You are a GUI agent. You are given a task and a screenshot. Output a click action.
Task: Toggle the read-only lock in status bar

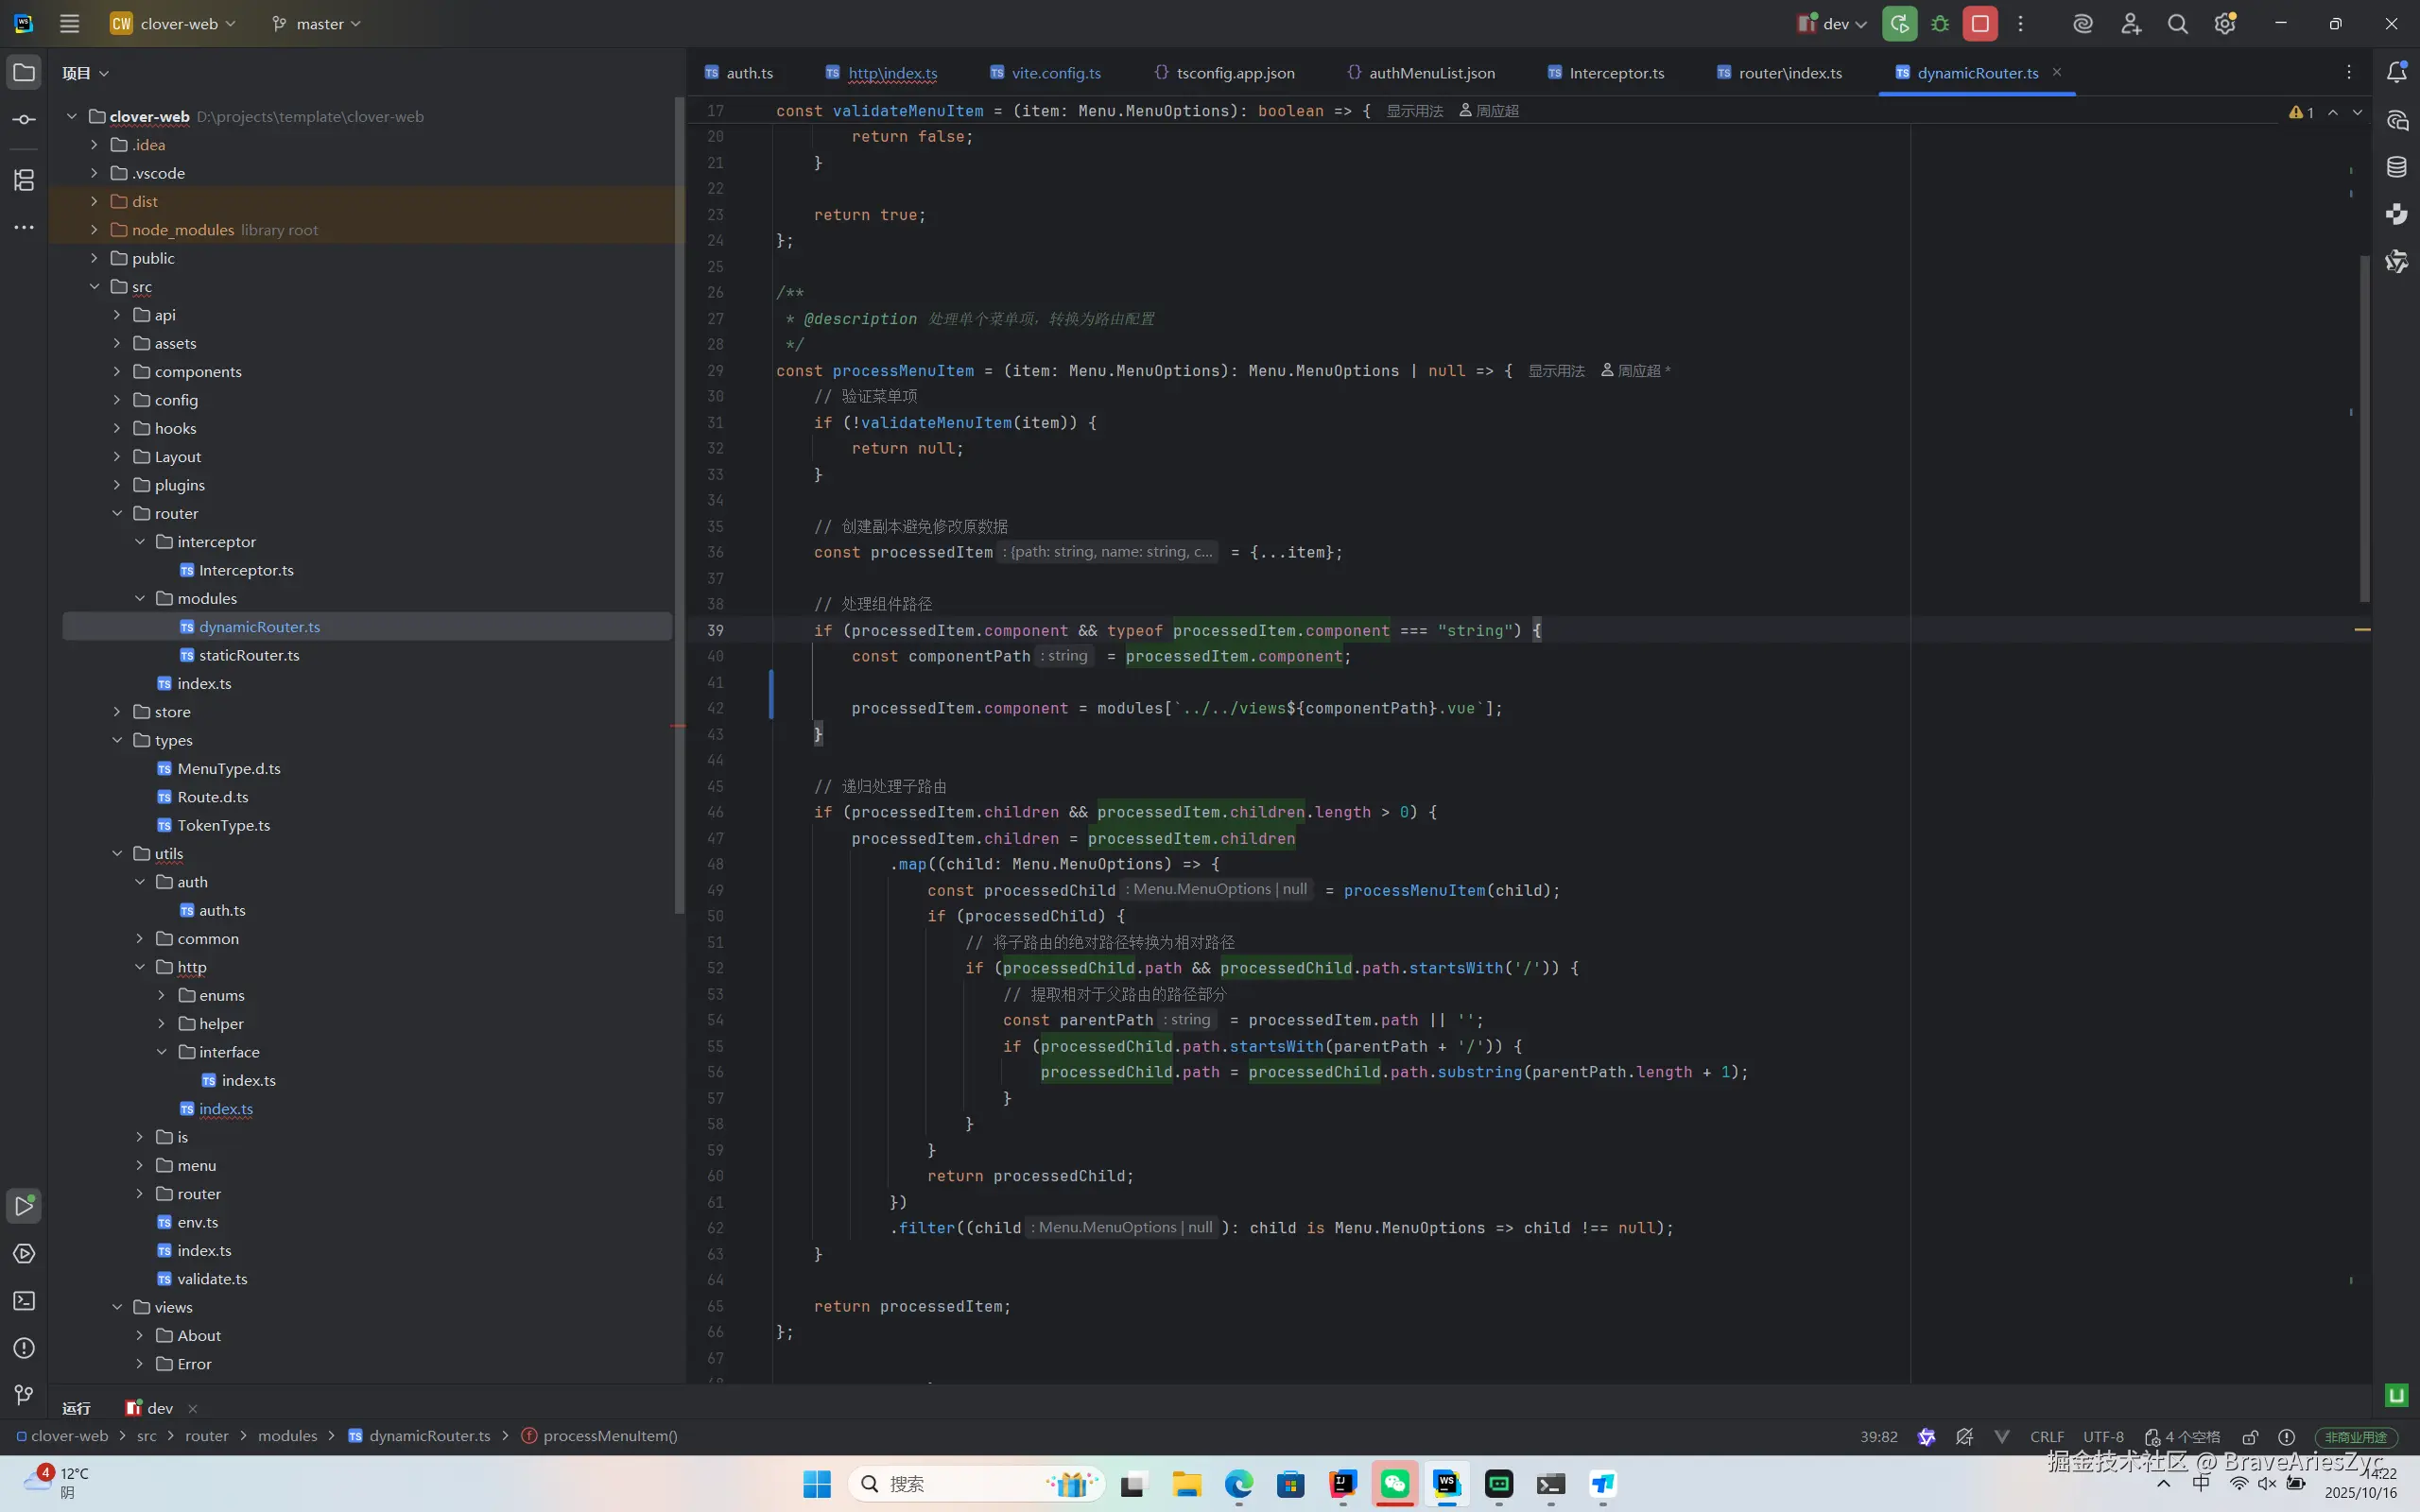2250,1437
